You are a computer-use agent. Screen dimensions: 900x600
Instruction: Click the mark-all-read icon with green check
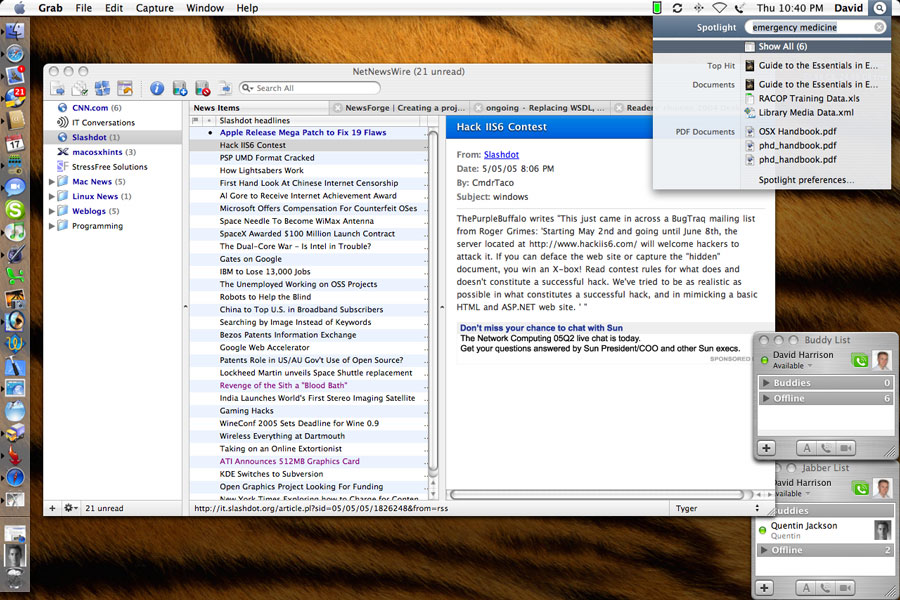click(79, 88)
